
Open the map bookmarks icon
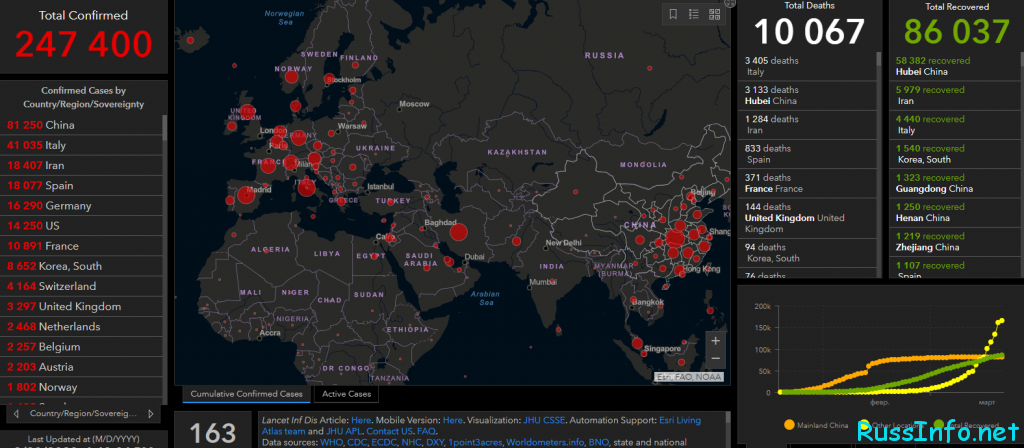pos(673,14)
